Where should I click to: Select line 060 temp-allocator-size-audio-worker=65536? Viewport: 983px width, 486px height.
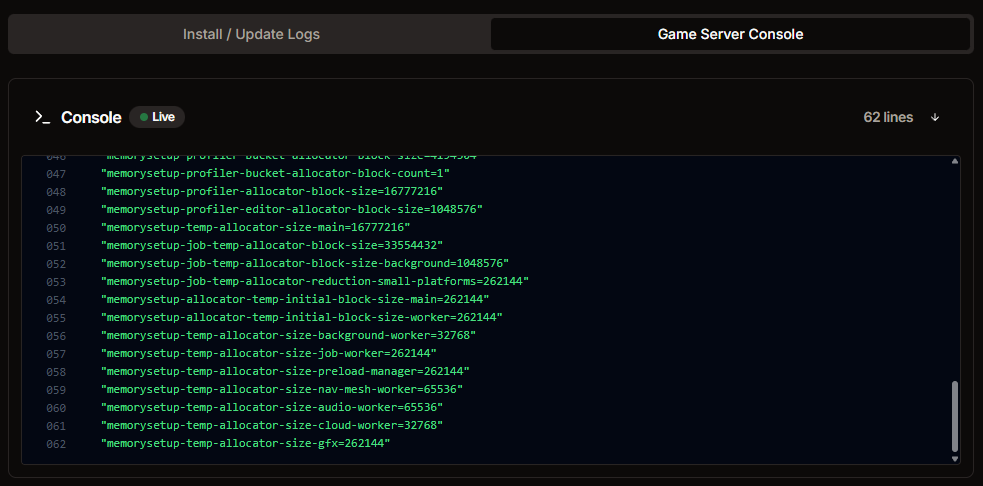[x=272, y=408]
